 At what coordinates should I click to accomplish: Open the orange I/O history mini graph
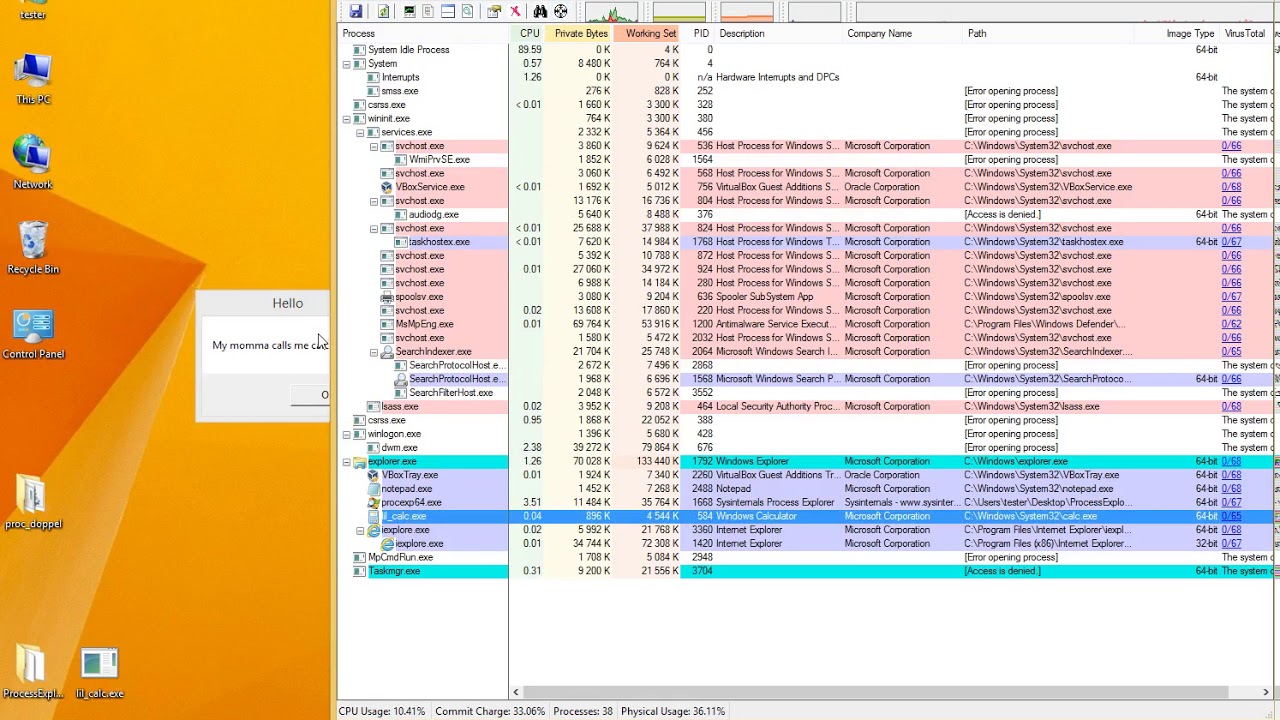coord(747,12)
